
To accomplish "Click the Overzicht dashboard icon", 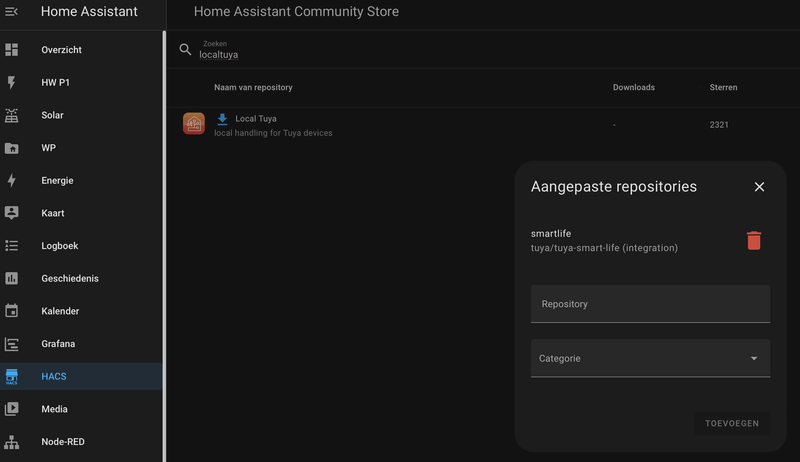I will 11,49.
